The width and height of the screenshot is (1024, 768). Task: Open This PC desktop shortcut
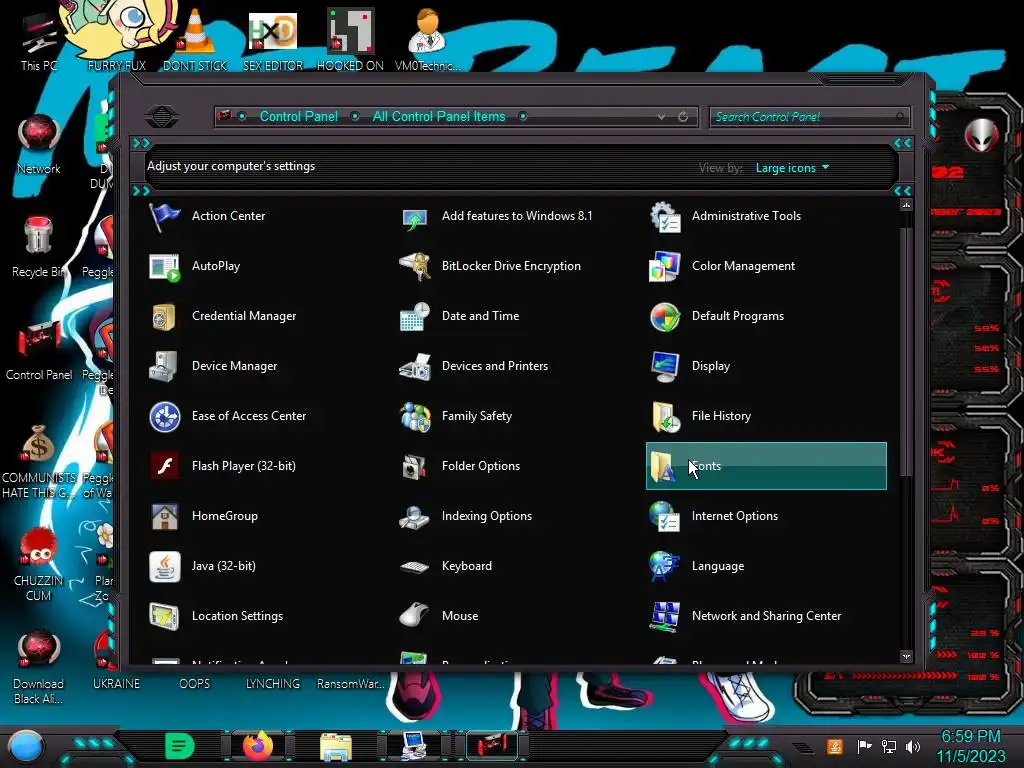tap(39, 40)
